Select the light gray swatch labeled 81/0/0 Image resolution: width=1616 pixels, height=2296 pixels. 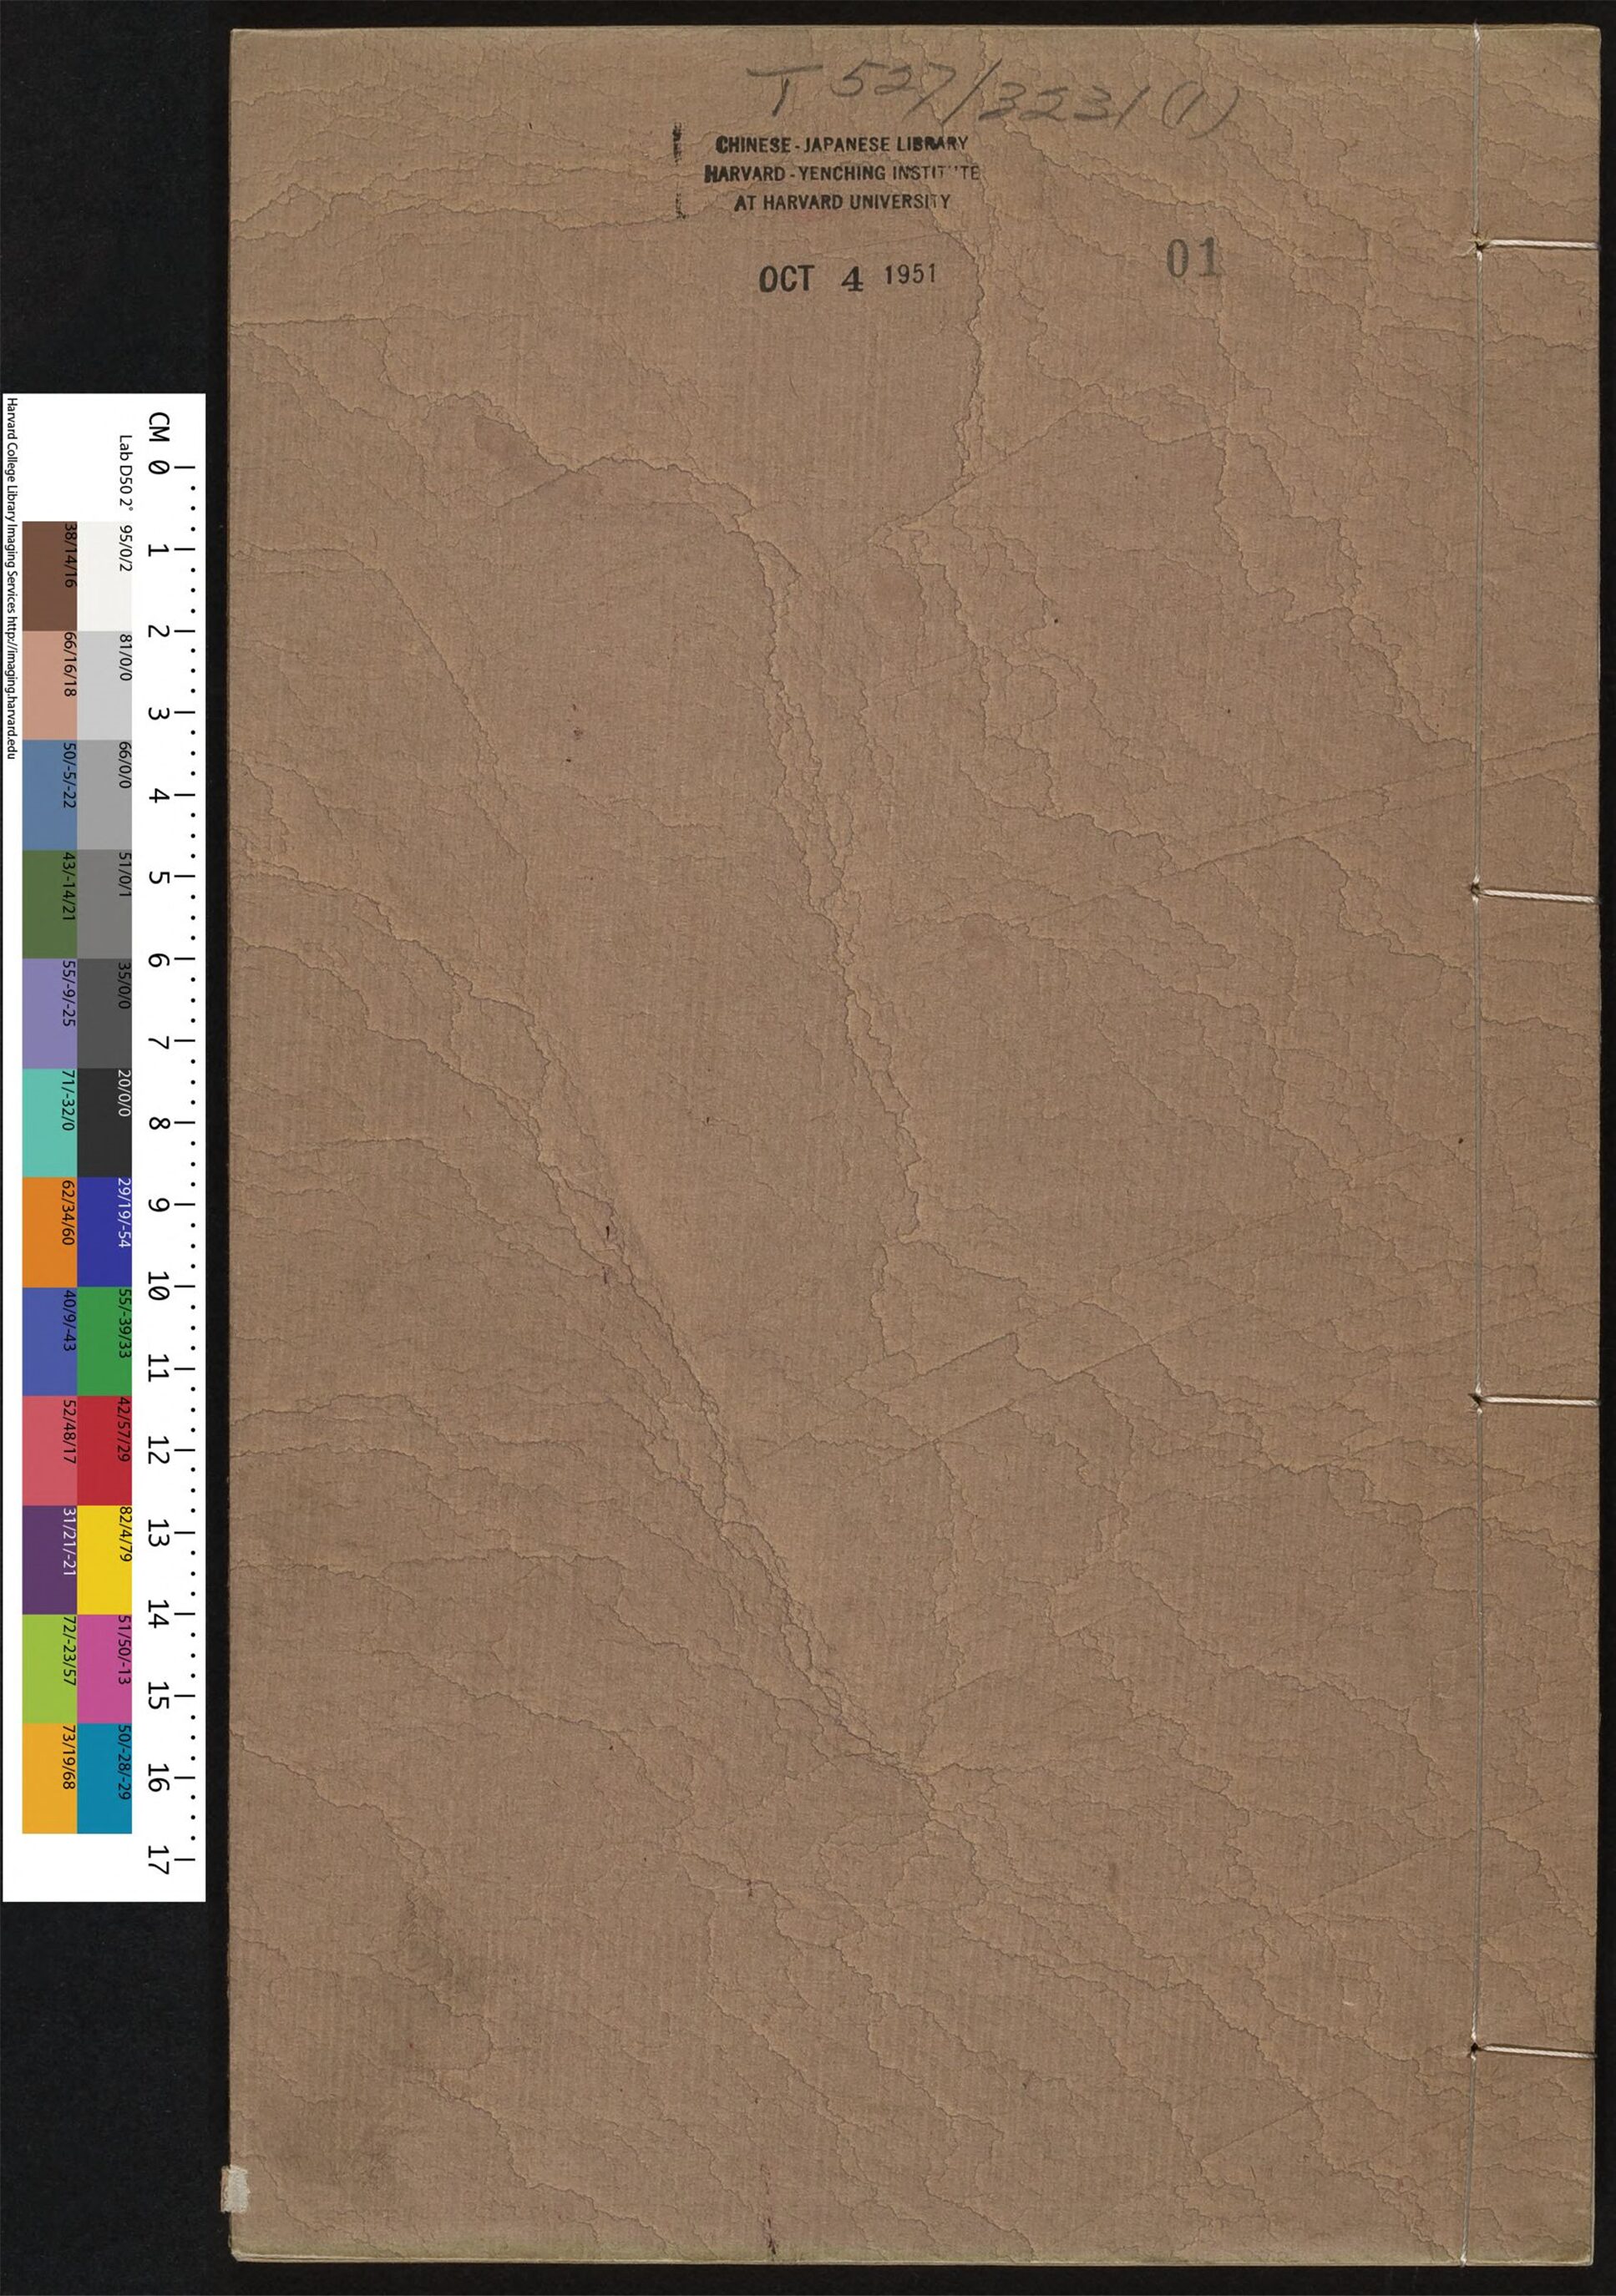[x=104, y=685]
